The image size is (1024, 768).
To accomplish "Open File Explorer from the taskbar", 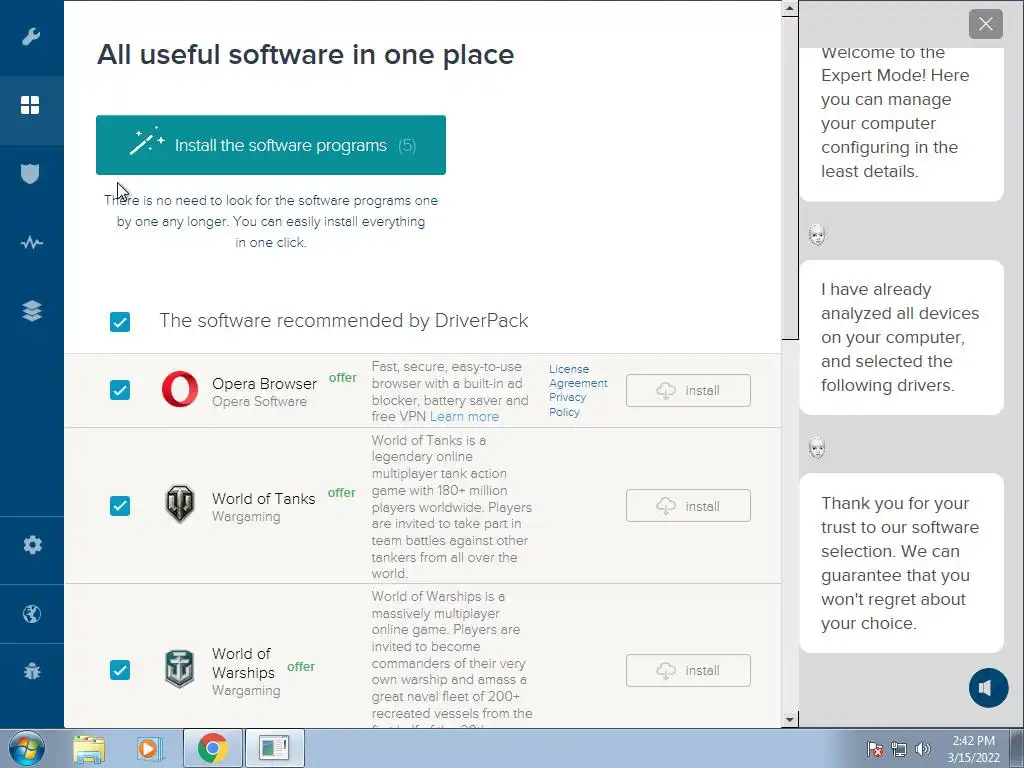I will click(89, 749).
